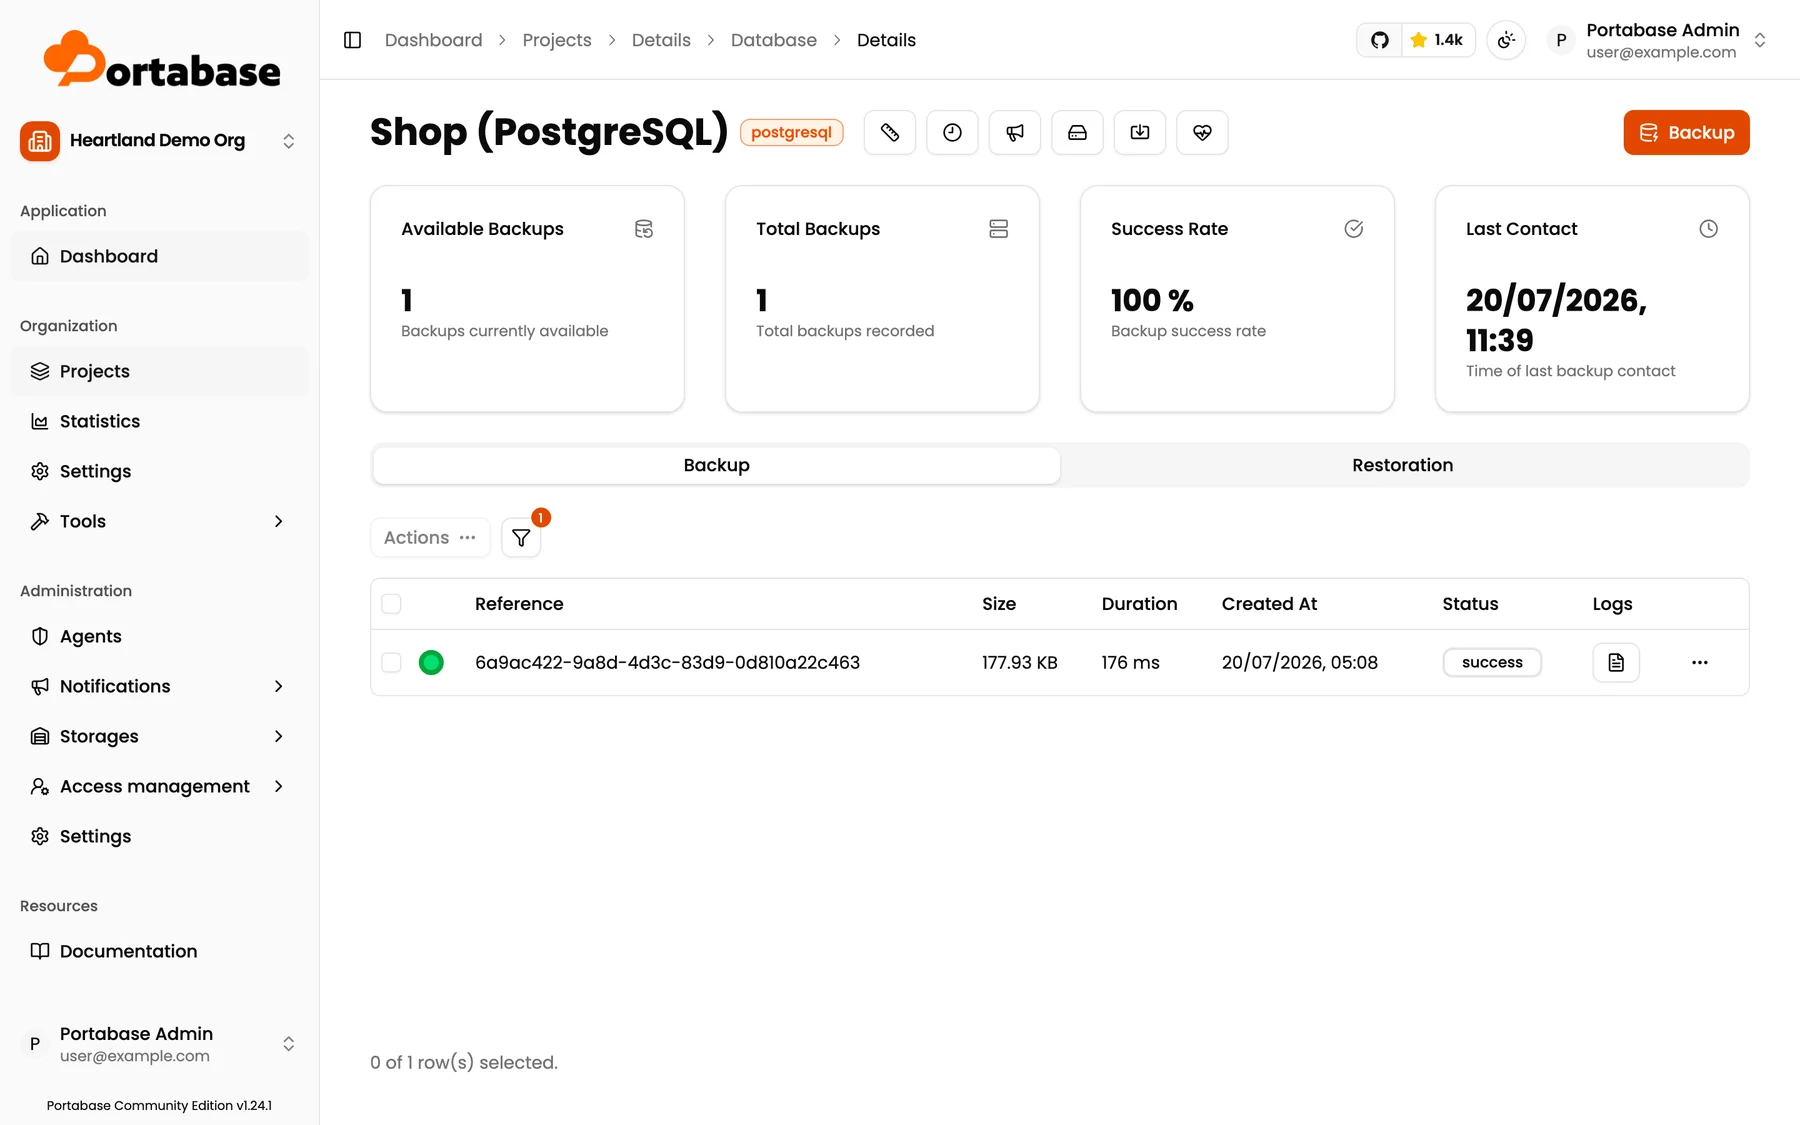
Task: Click the green status dot in row
Action: (431, 662)
